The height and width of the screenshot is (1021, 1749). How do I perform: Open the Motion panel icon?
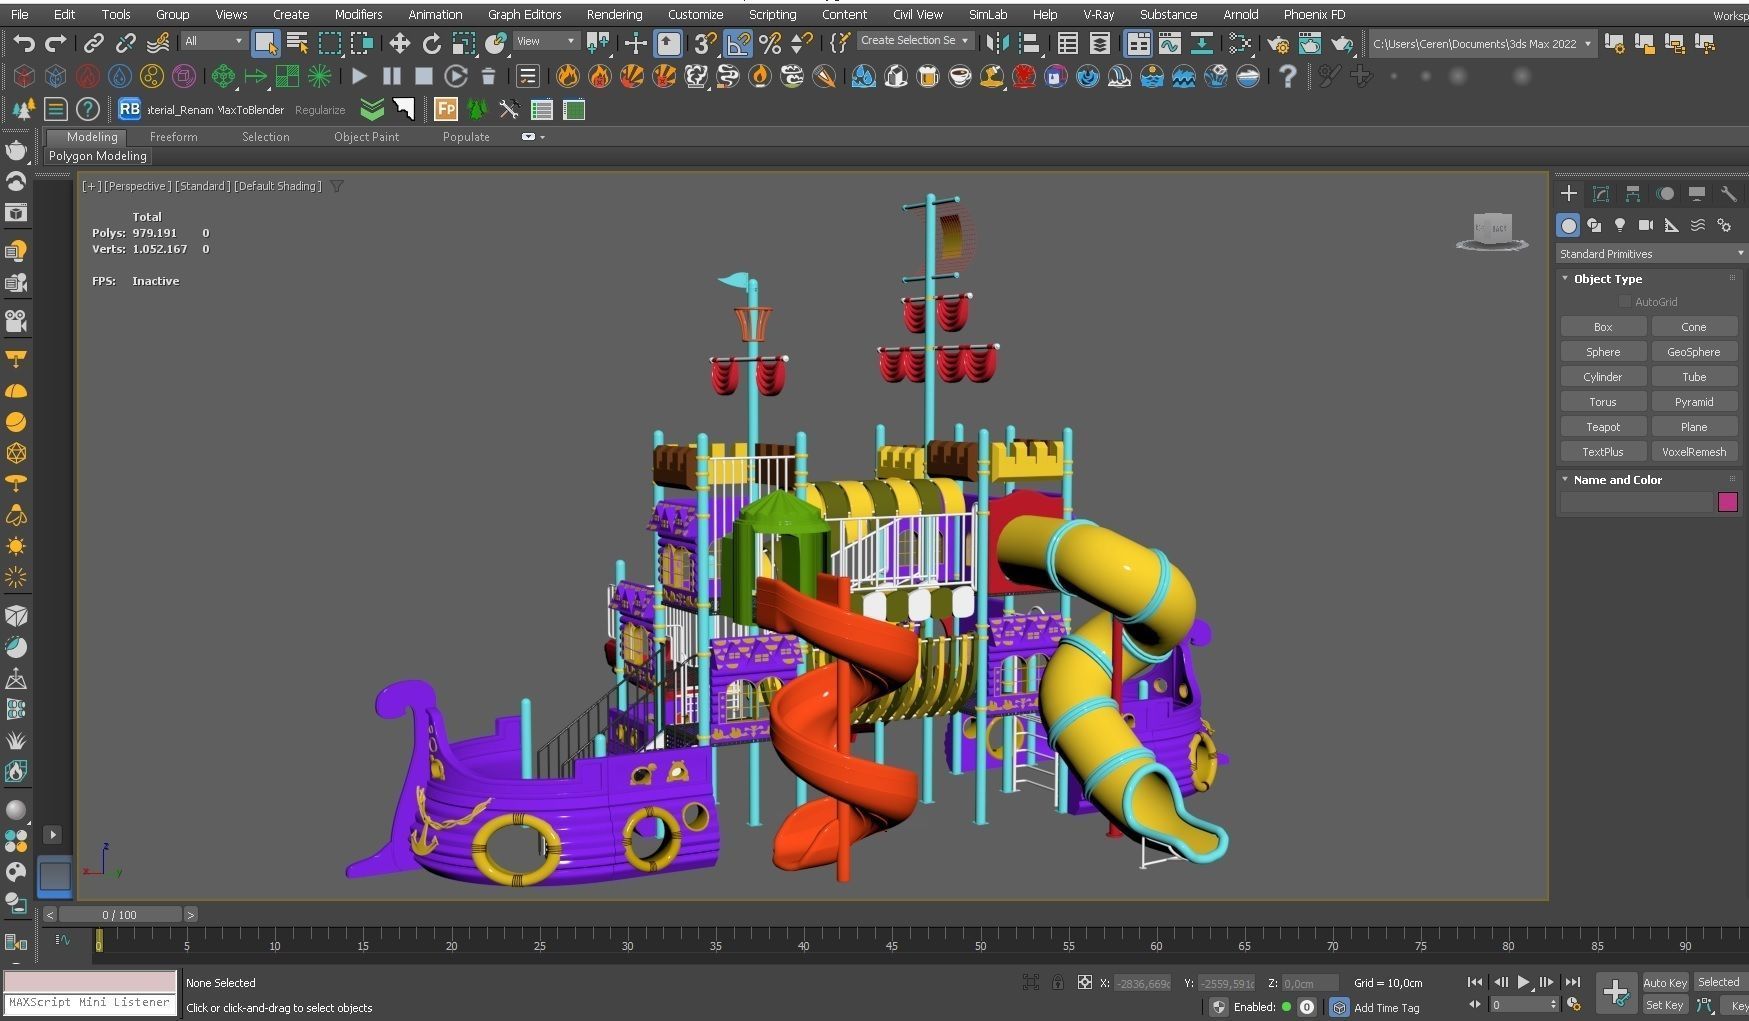click(x=1665, y=193)
